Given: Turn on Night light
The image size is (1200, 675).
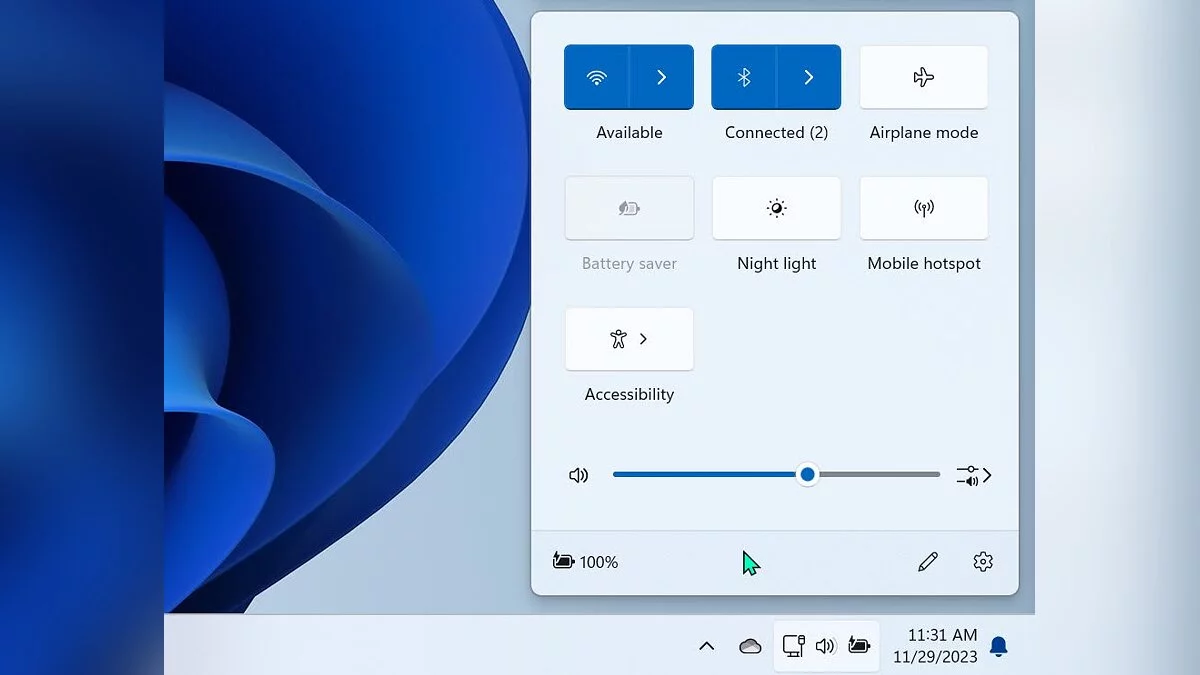Looking at the screenshot, I should (x=776, y=208).
